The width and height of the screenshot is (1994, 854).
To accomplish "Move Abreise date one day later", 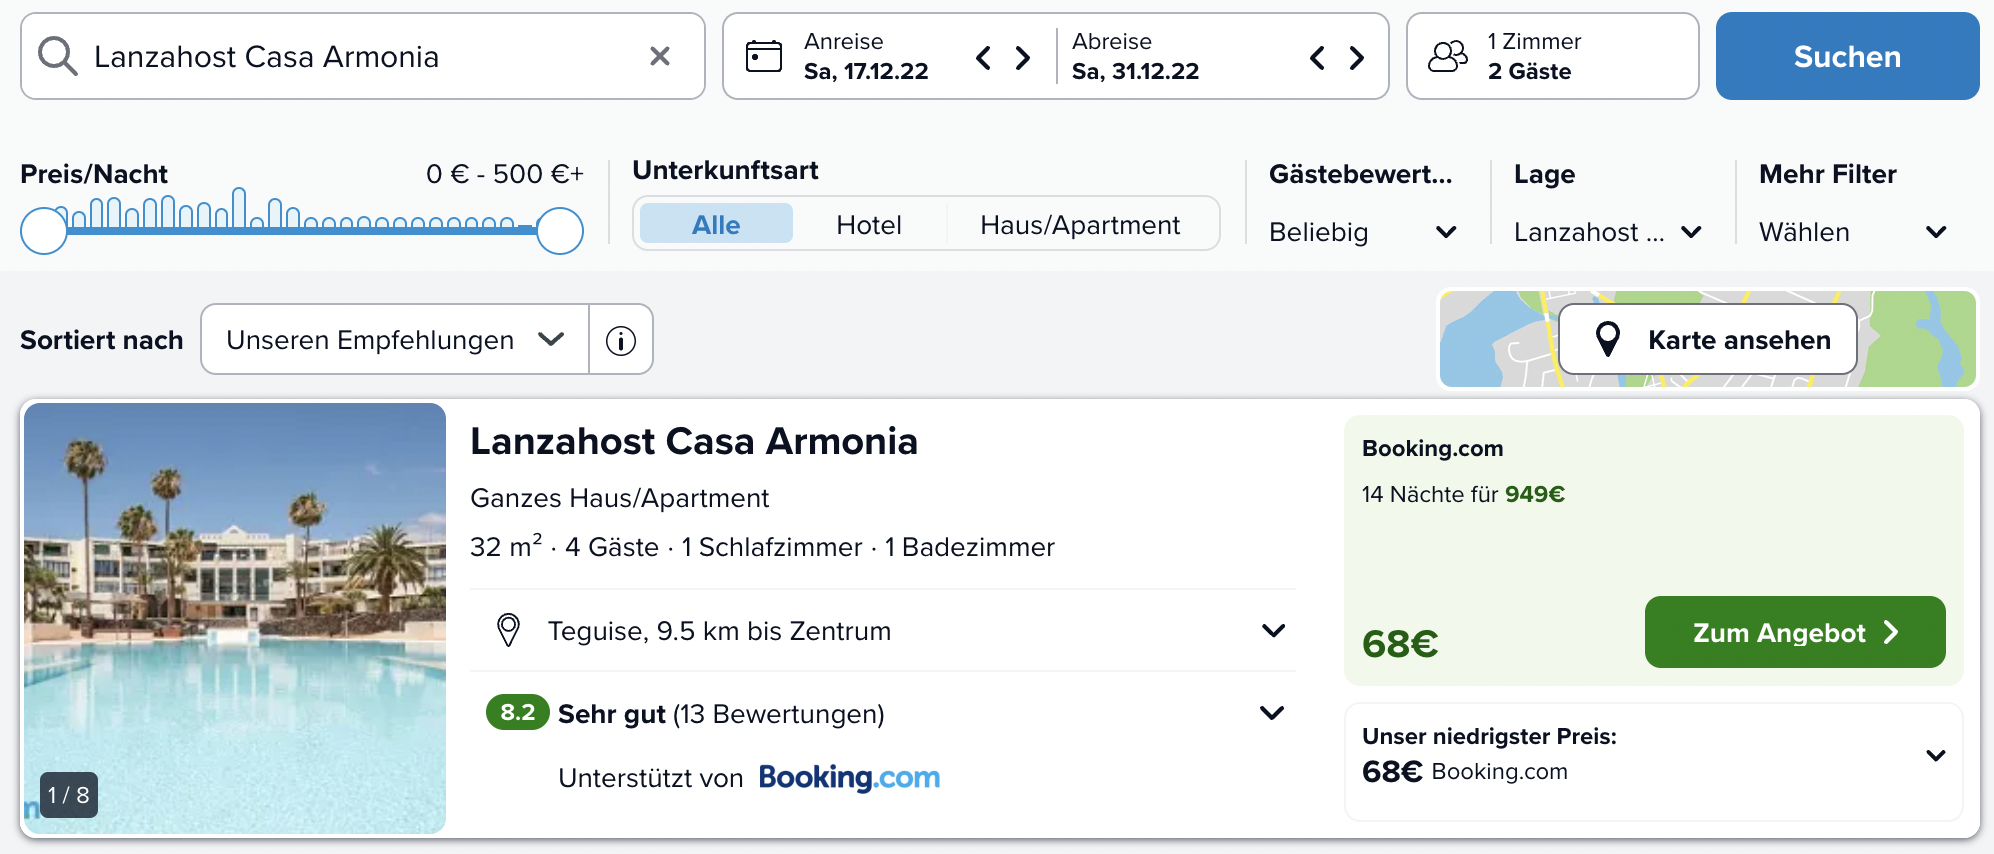I will [1356, 58].
